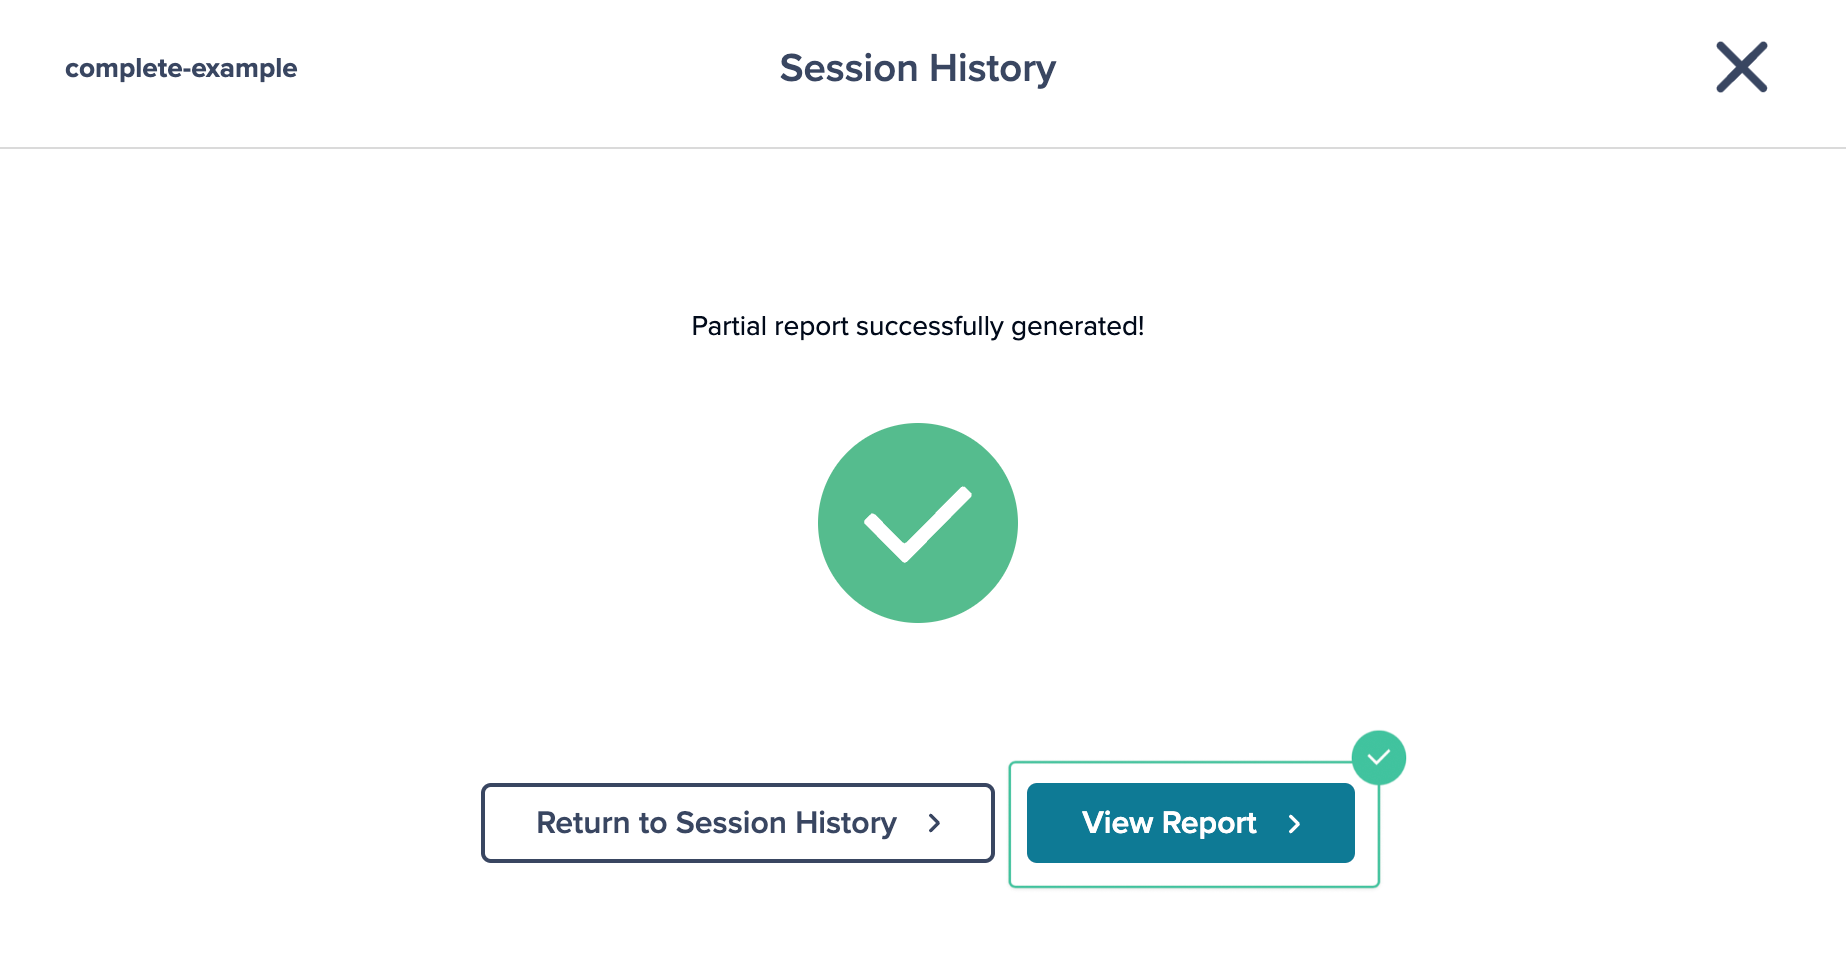Click the word 'Partial' in the status message
This screenshot has height=976, width=1846.
point(729,326)
